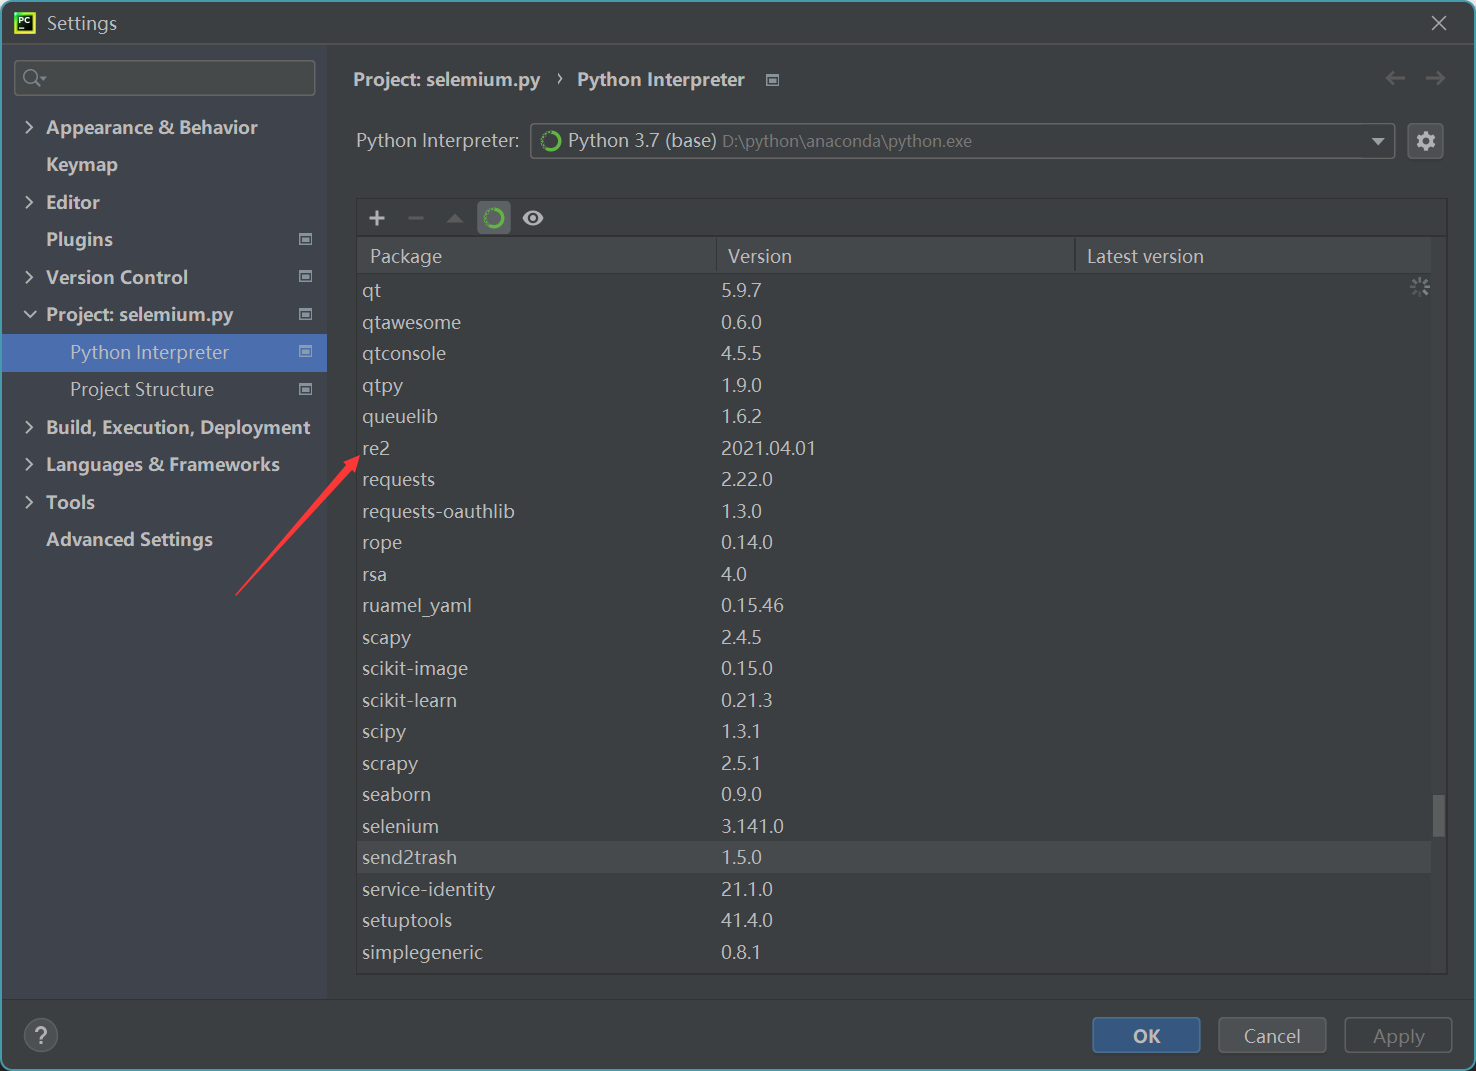Select the send2trash package row

(x=894, y=857)
